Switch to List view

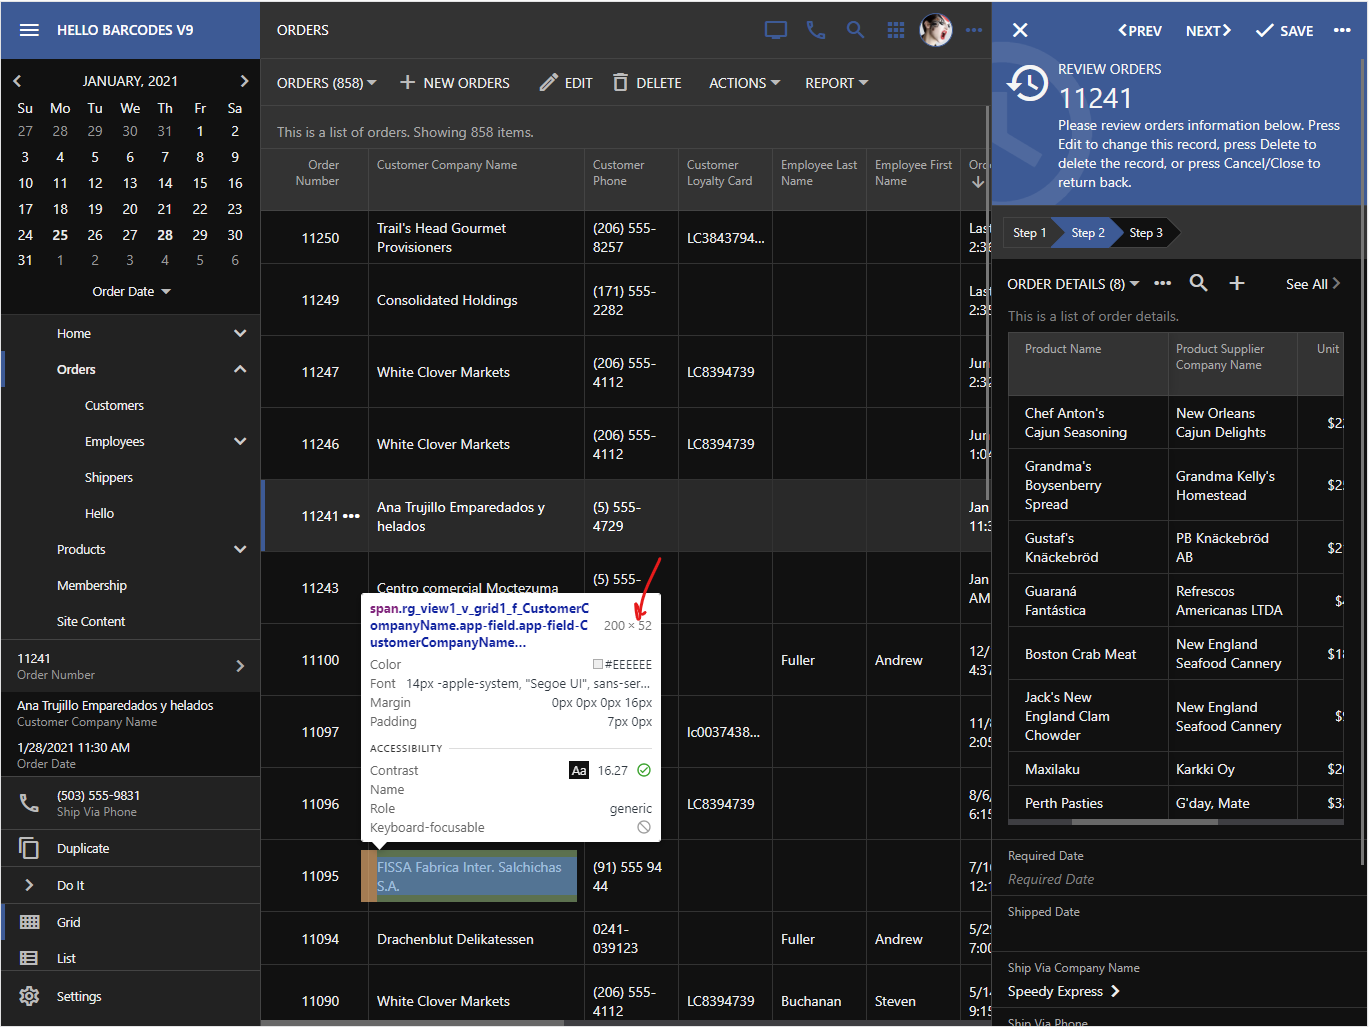point(66,959)
